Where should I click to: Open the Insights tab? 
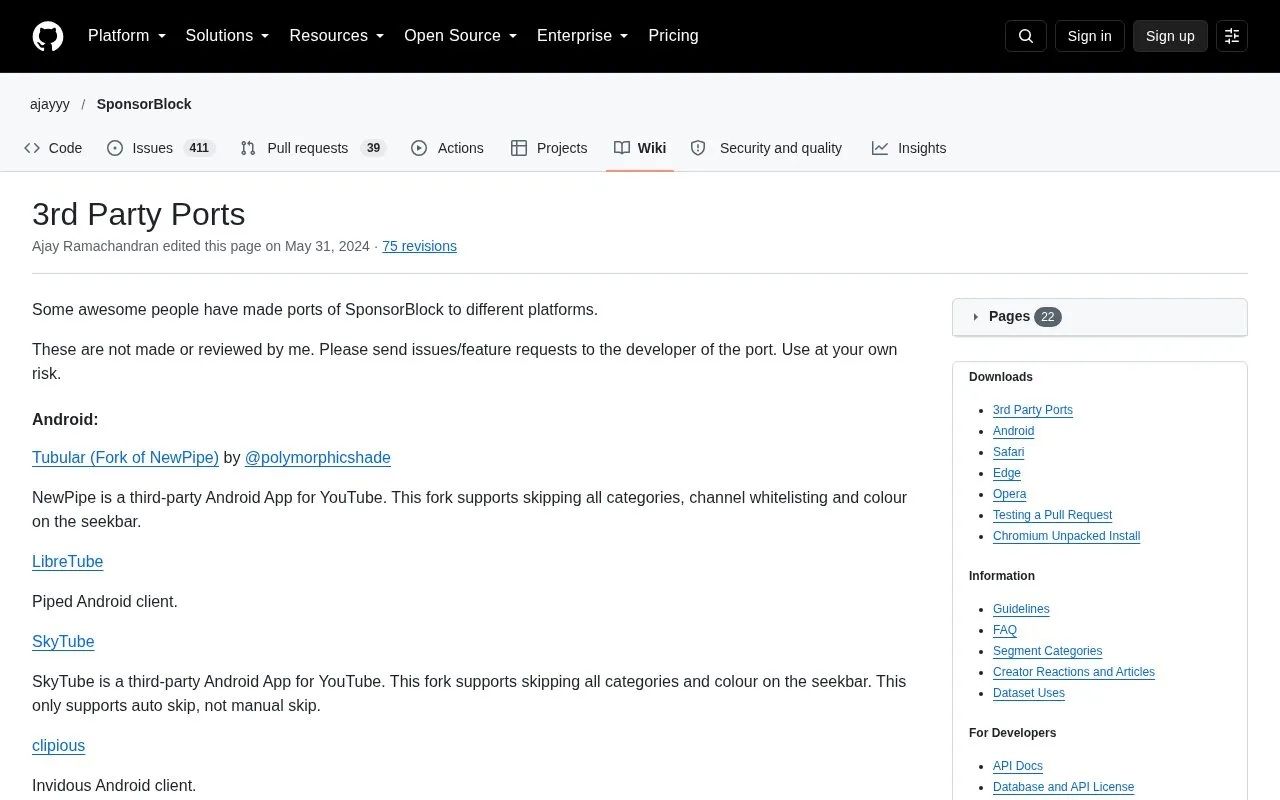click(909, 148)
